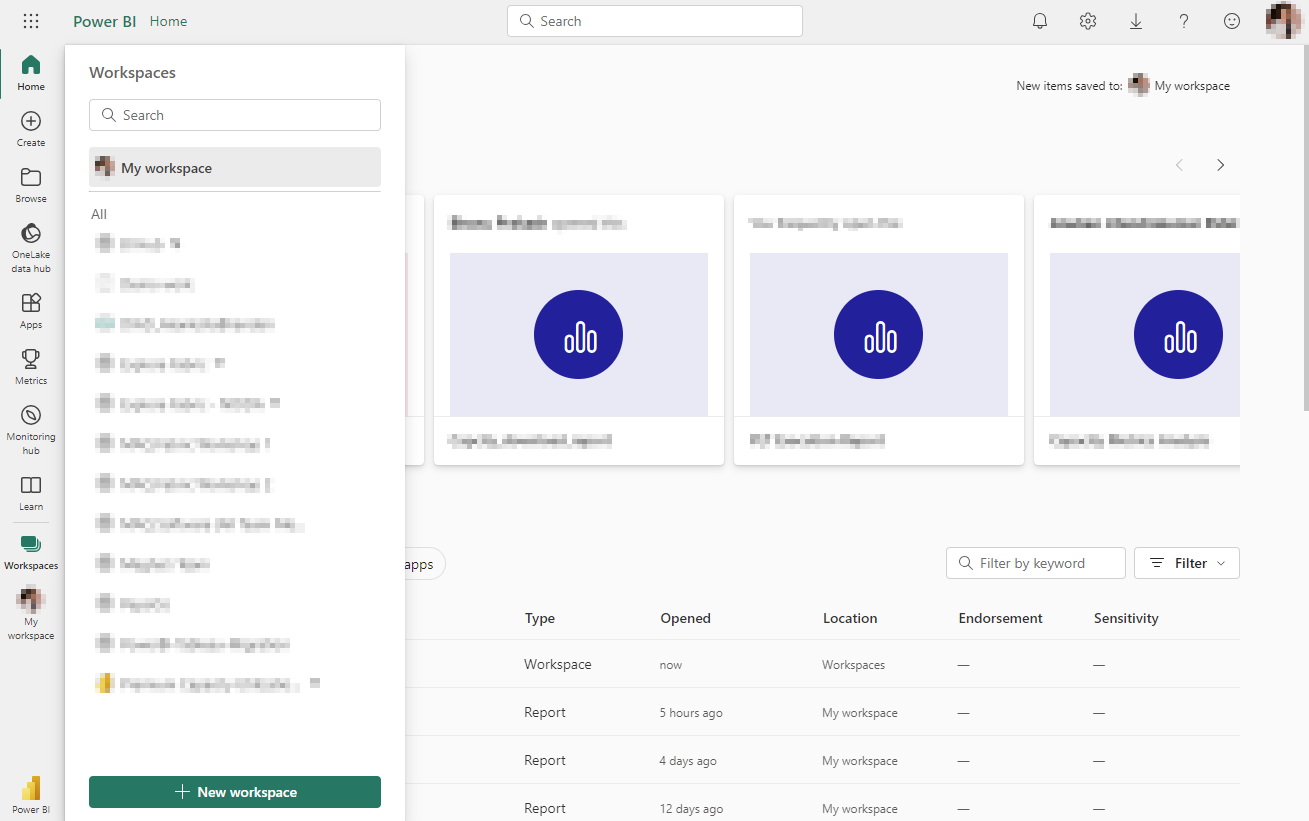This screenshot has width=1309, height=821.
Task: Open notifications bell icon
Action: [x=1040, y=21]
